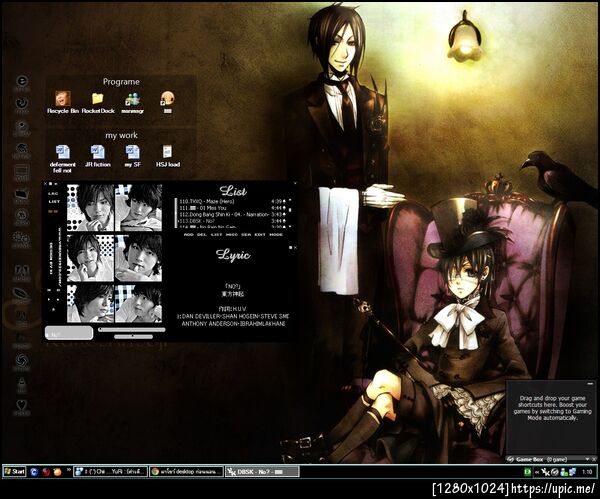Click the playlist scroll up arrow

click(290, 200)
